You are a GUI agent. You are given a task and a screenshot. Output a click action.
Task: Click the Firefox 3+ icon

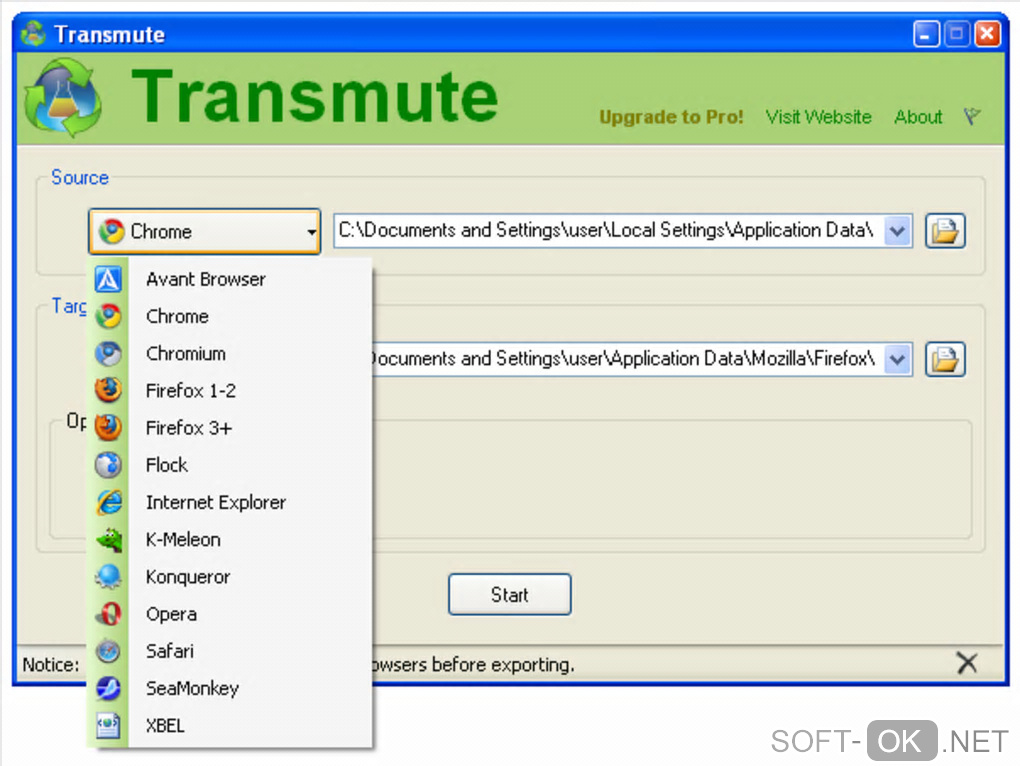[108, 428]
